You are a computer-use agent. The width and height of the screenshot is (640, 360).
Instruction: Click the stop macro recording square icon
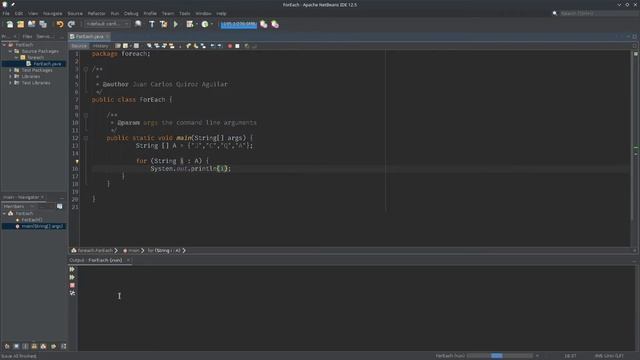coord(237,46)
